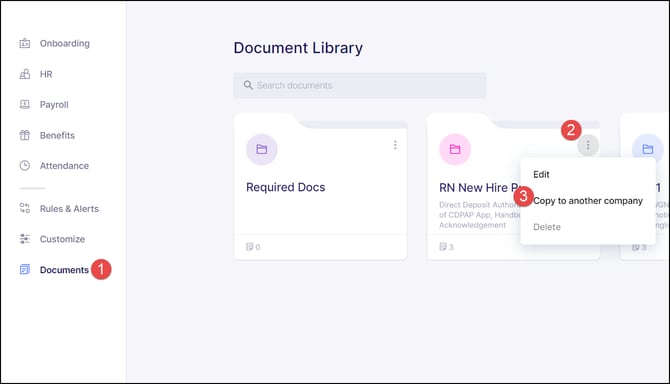This screenshot has height=384, width=670.
Task: Open the Customize page
Action: pos(62,239)
